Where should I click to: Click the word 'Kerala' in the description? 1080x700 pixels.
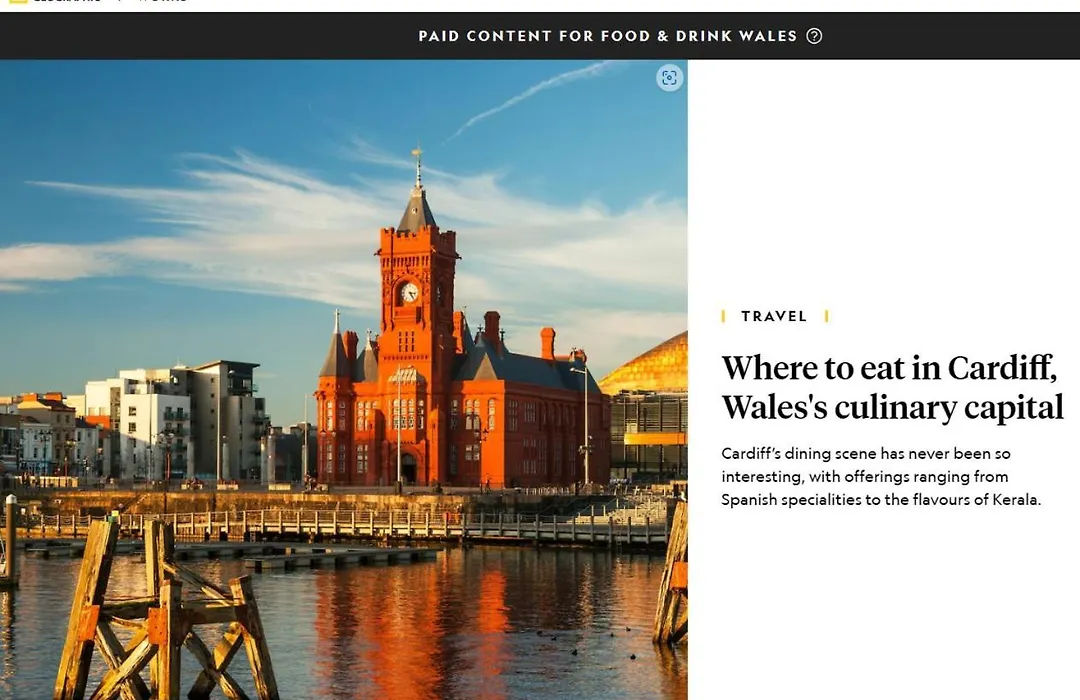click(x=1015, y=500)
